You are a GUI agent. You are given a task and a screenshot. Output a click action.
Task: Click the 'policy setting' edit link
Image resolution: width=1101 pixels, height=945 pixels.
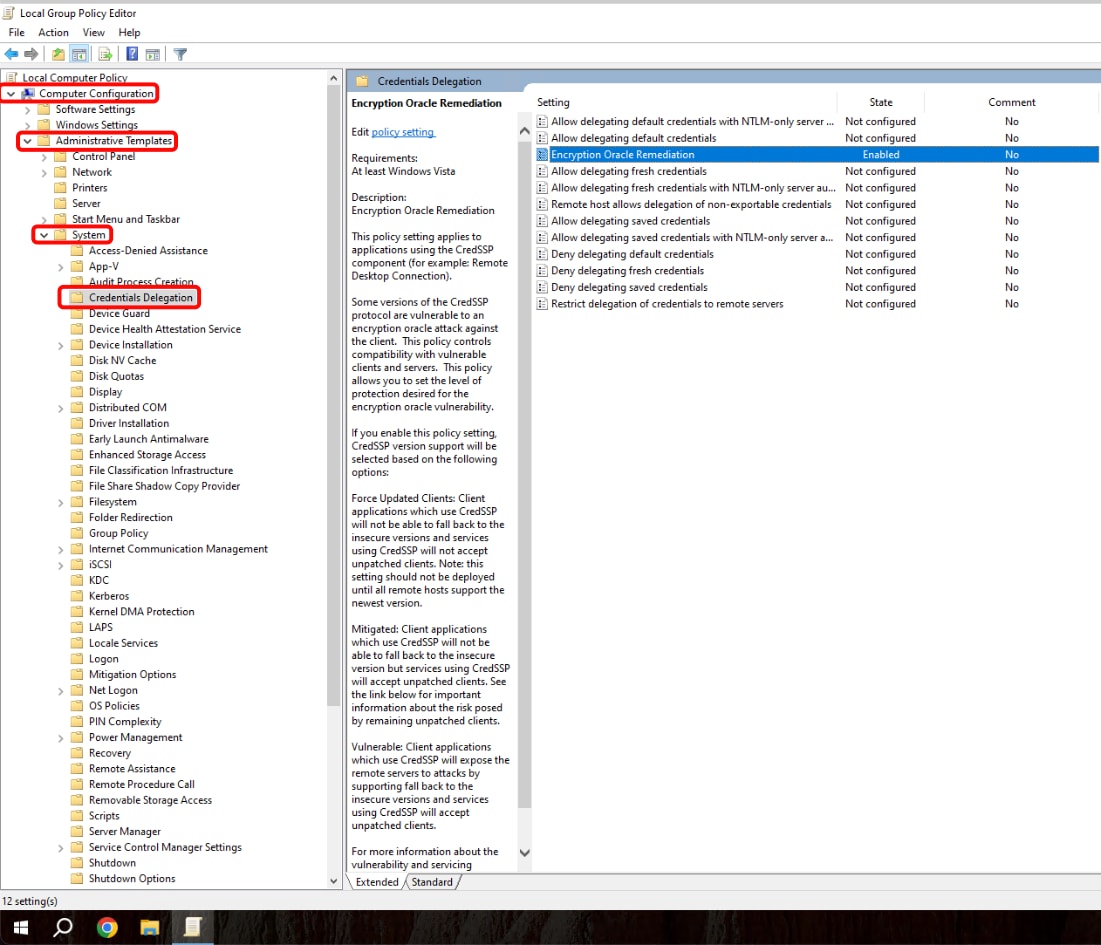click(403, 132)
